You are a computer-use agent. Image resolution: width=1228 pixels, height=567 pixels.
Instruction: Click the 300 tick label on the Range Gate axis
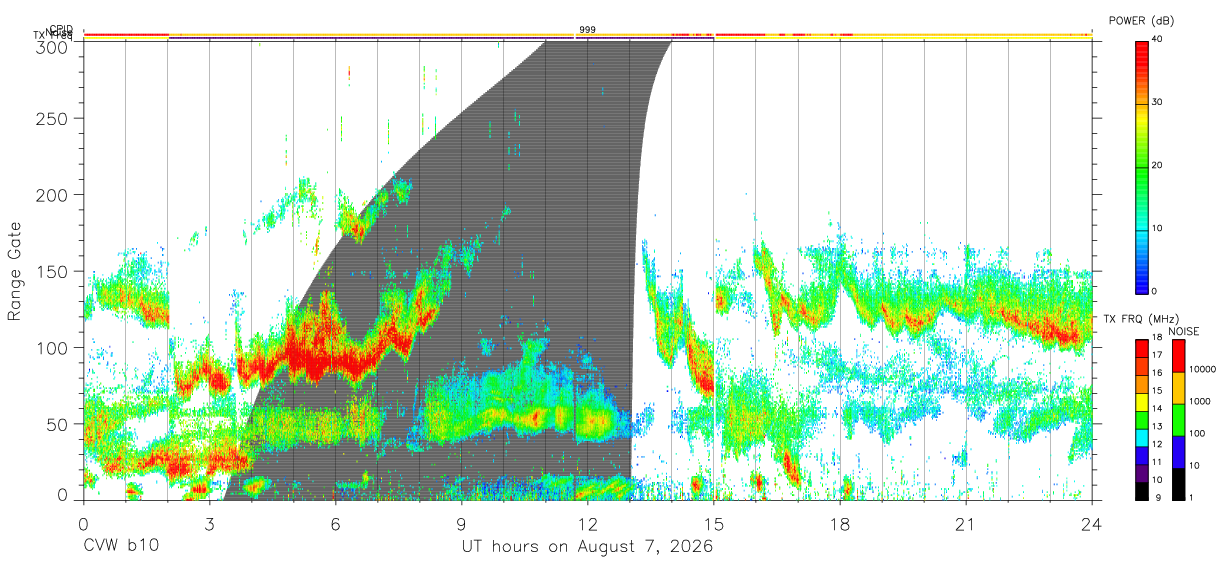click(52, 46)
